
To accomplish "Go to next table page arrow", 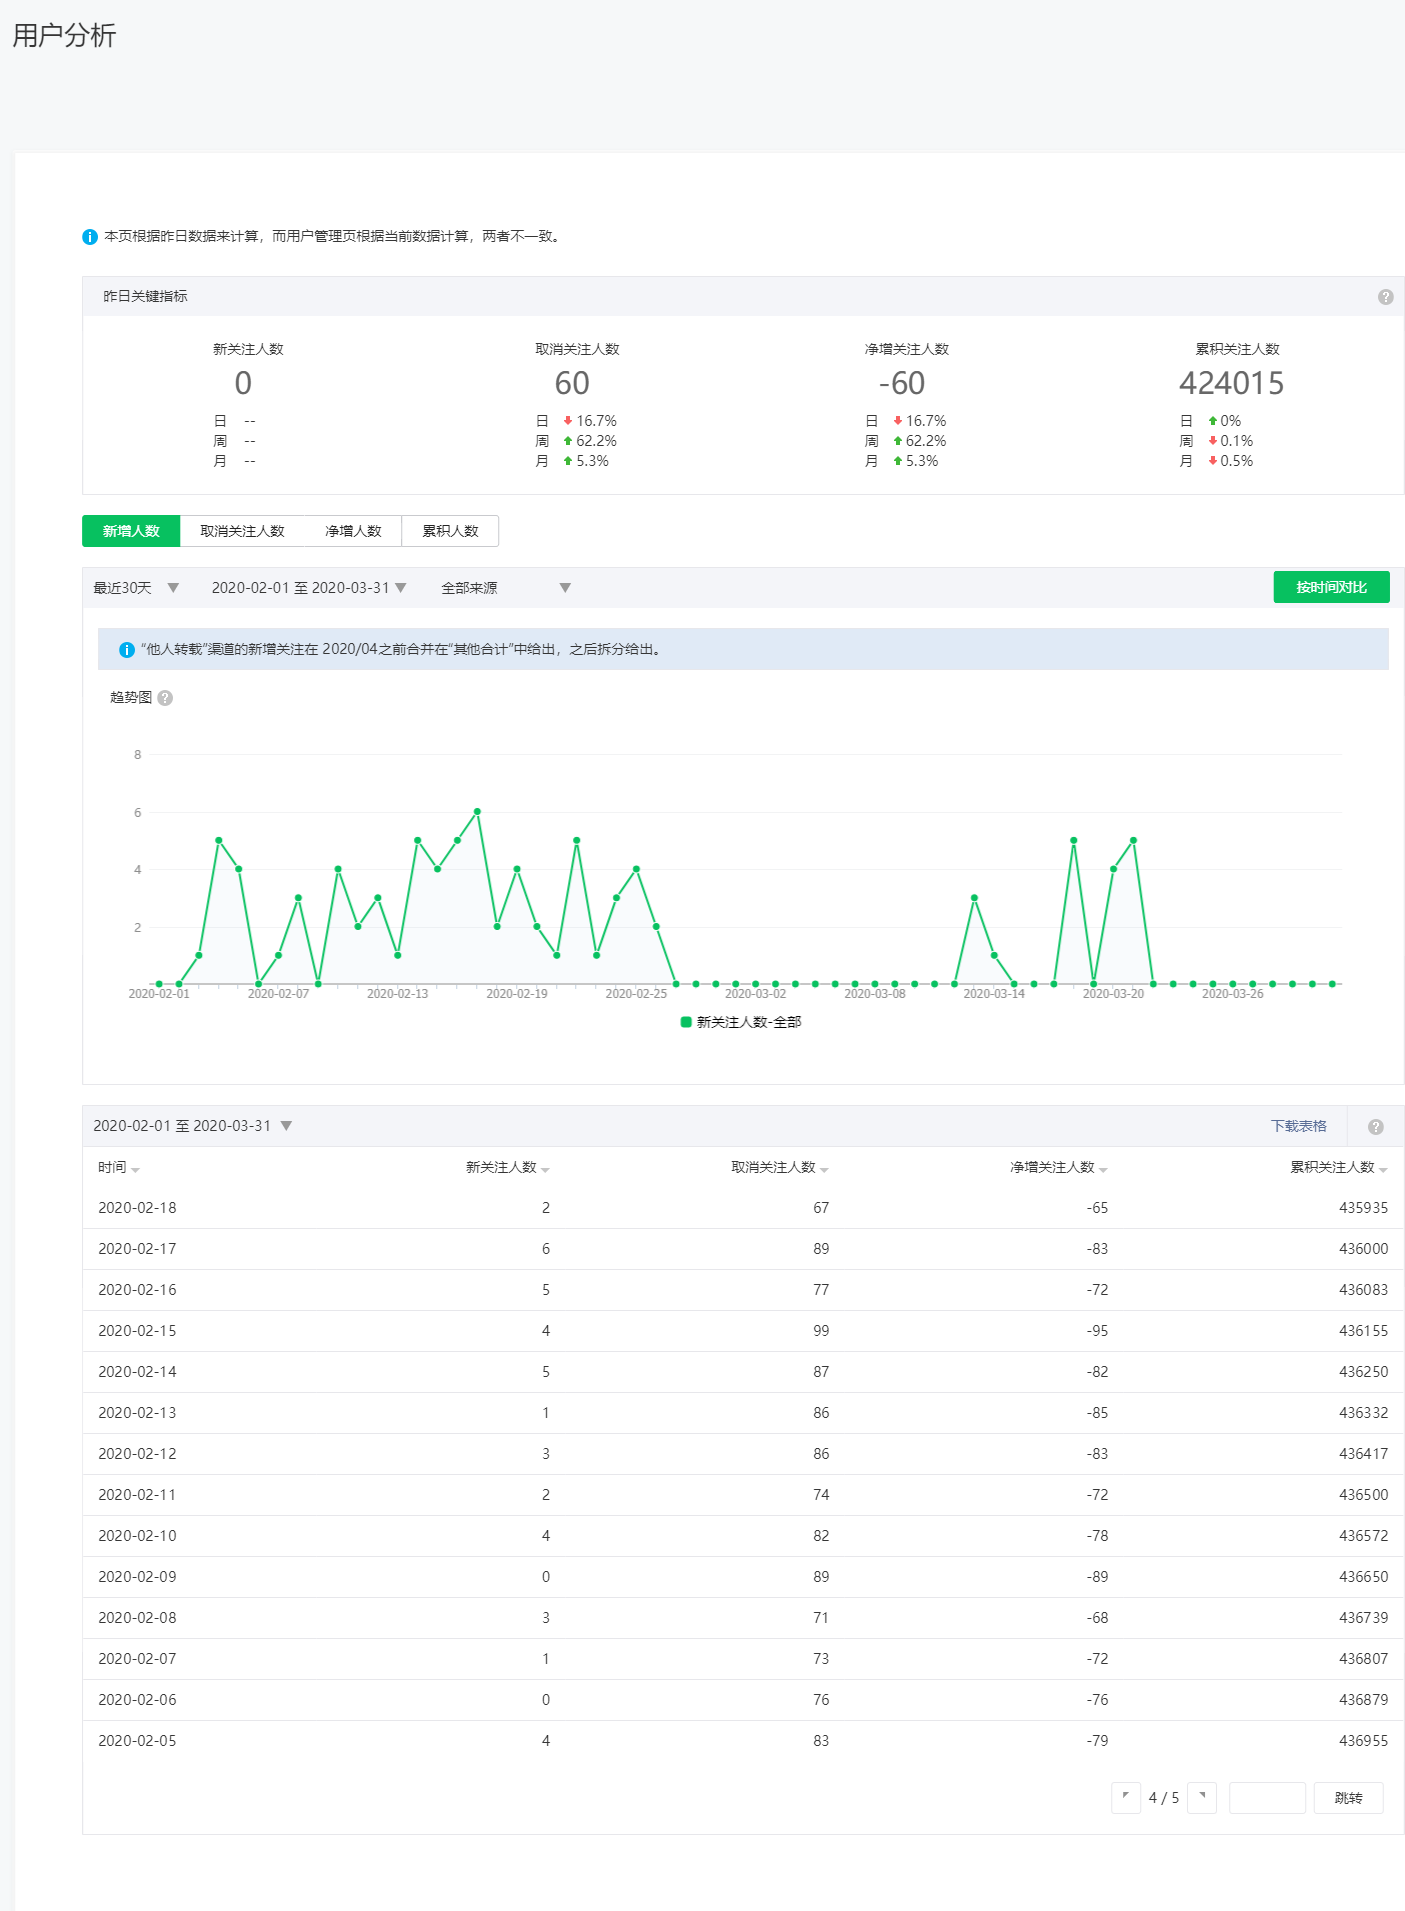I will click(x=1202, y=1798).
